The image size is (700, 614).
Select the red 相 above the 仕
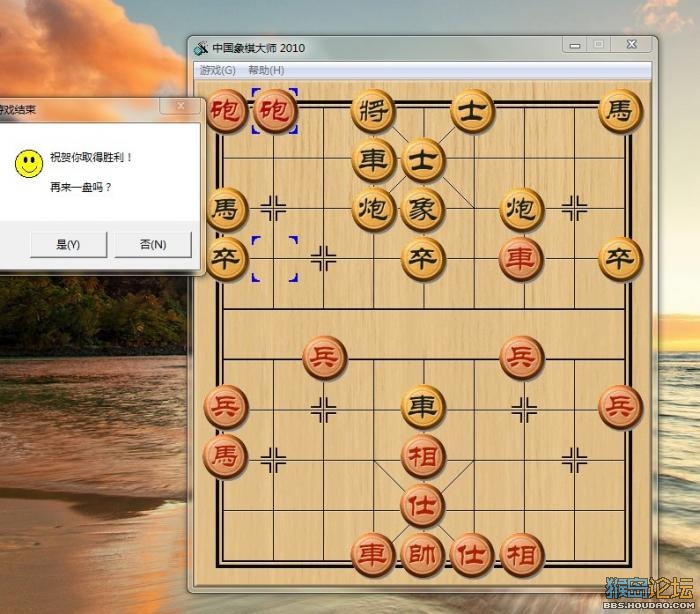coord(423,456)
